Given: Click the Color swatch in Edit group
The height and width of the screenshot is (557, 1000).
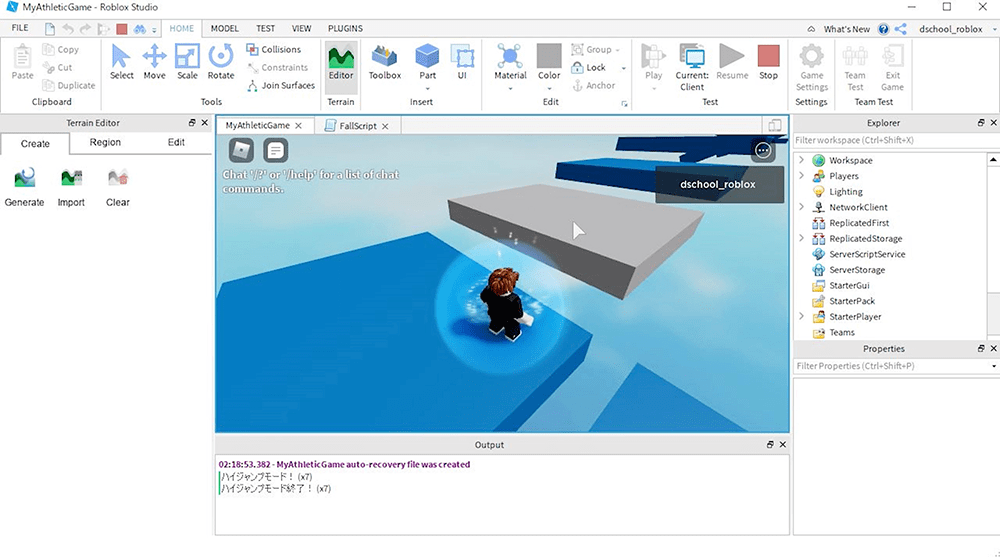Looking at the screenshot, I should point(548,62).
